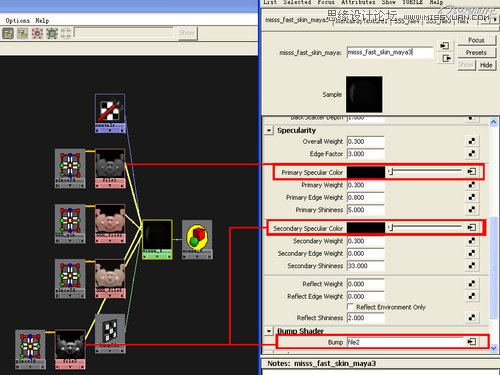Click the attribute scrollbar up arrow

click(x=494, y=122)
